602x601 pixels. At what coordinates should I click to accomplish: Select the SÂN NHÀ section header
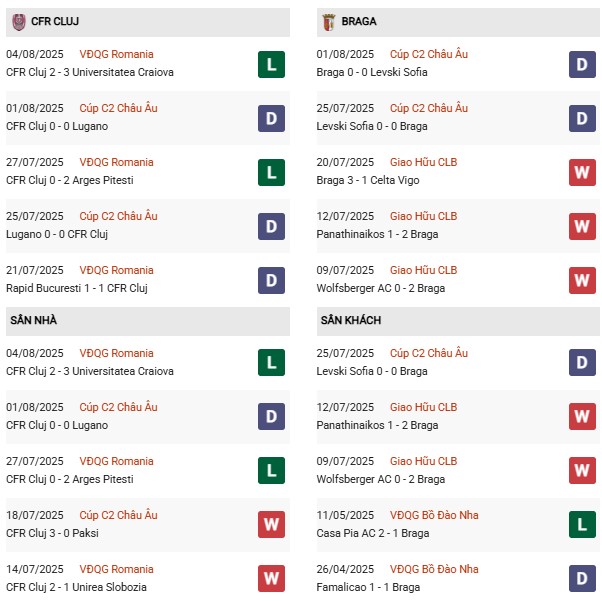[x=34, y=320]
